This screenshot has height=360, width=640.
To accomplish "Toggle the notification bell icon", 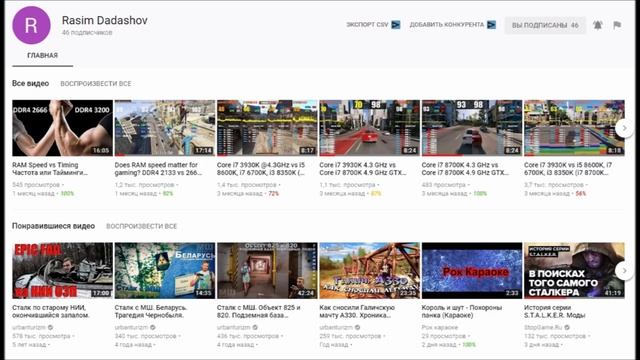I will [x=598, y=25].
